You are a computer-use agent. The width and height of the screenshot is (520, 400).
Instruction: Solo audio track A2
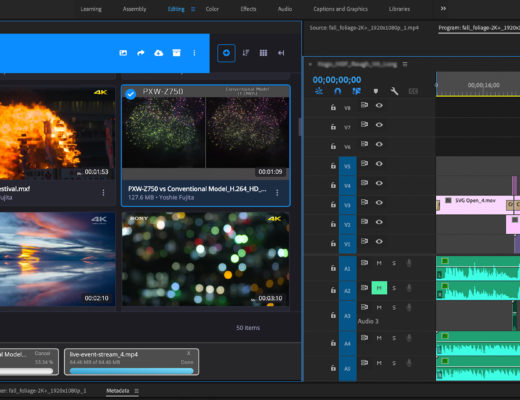394,288
